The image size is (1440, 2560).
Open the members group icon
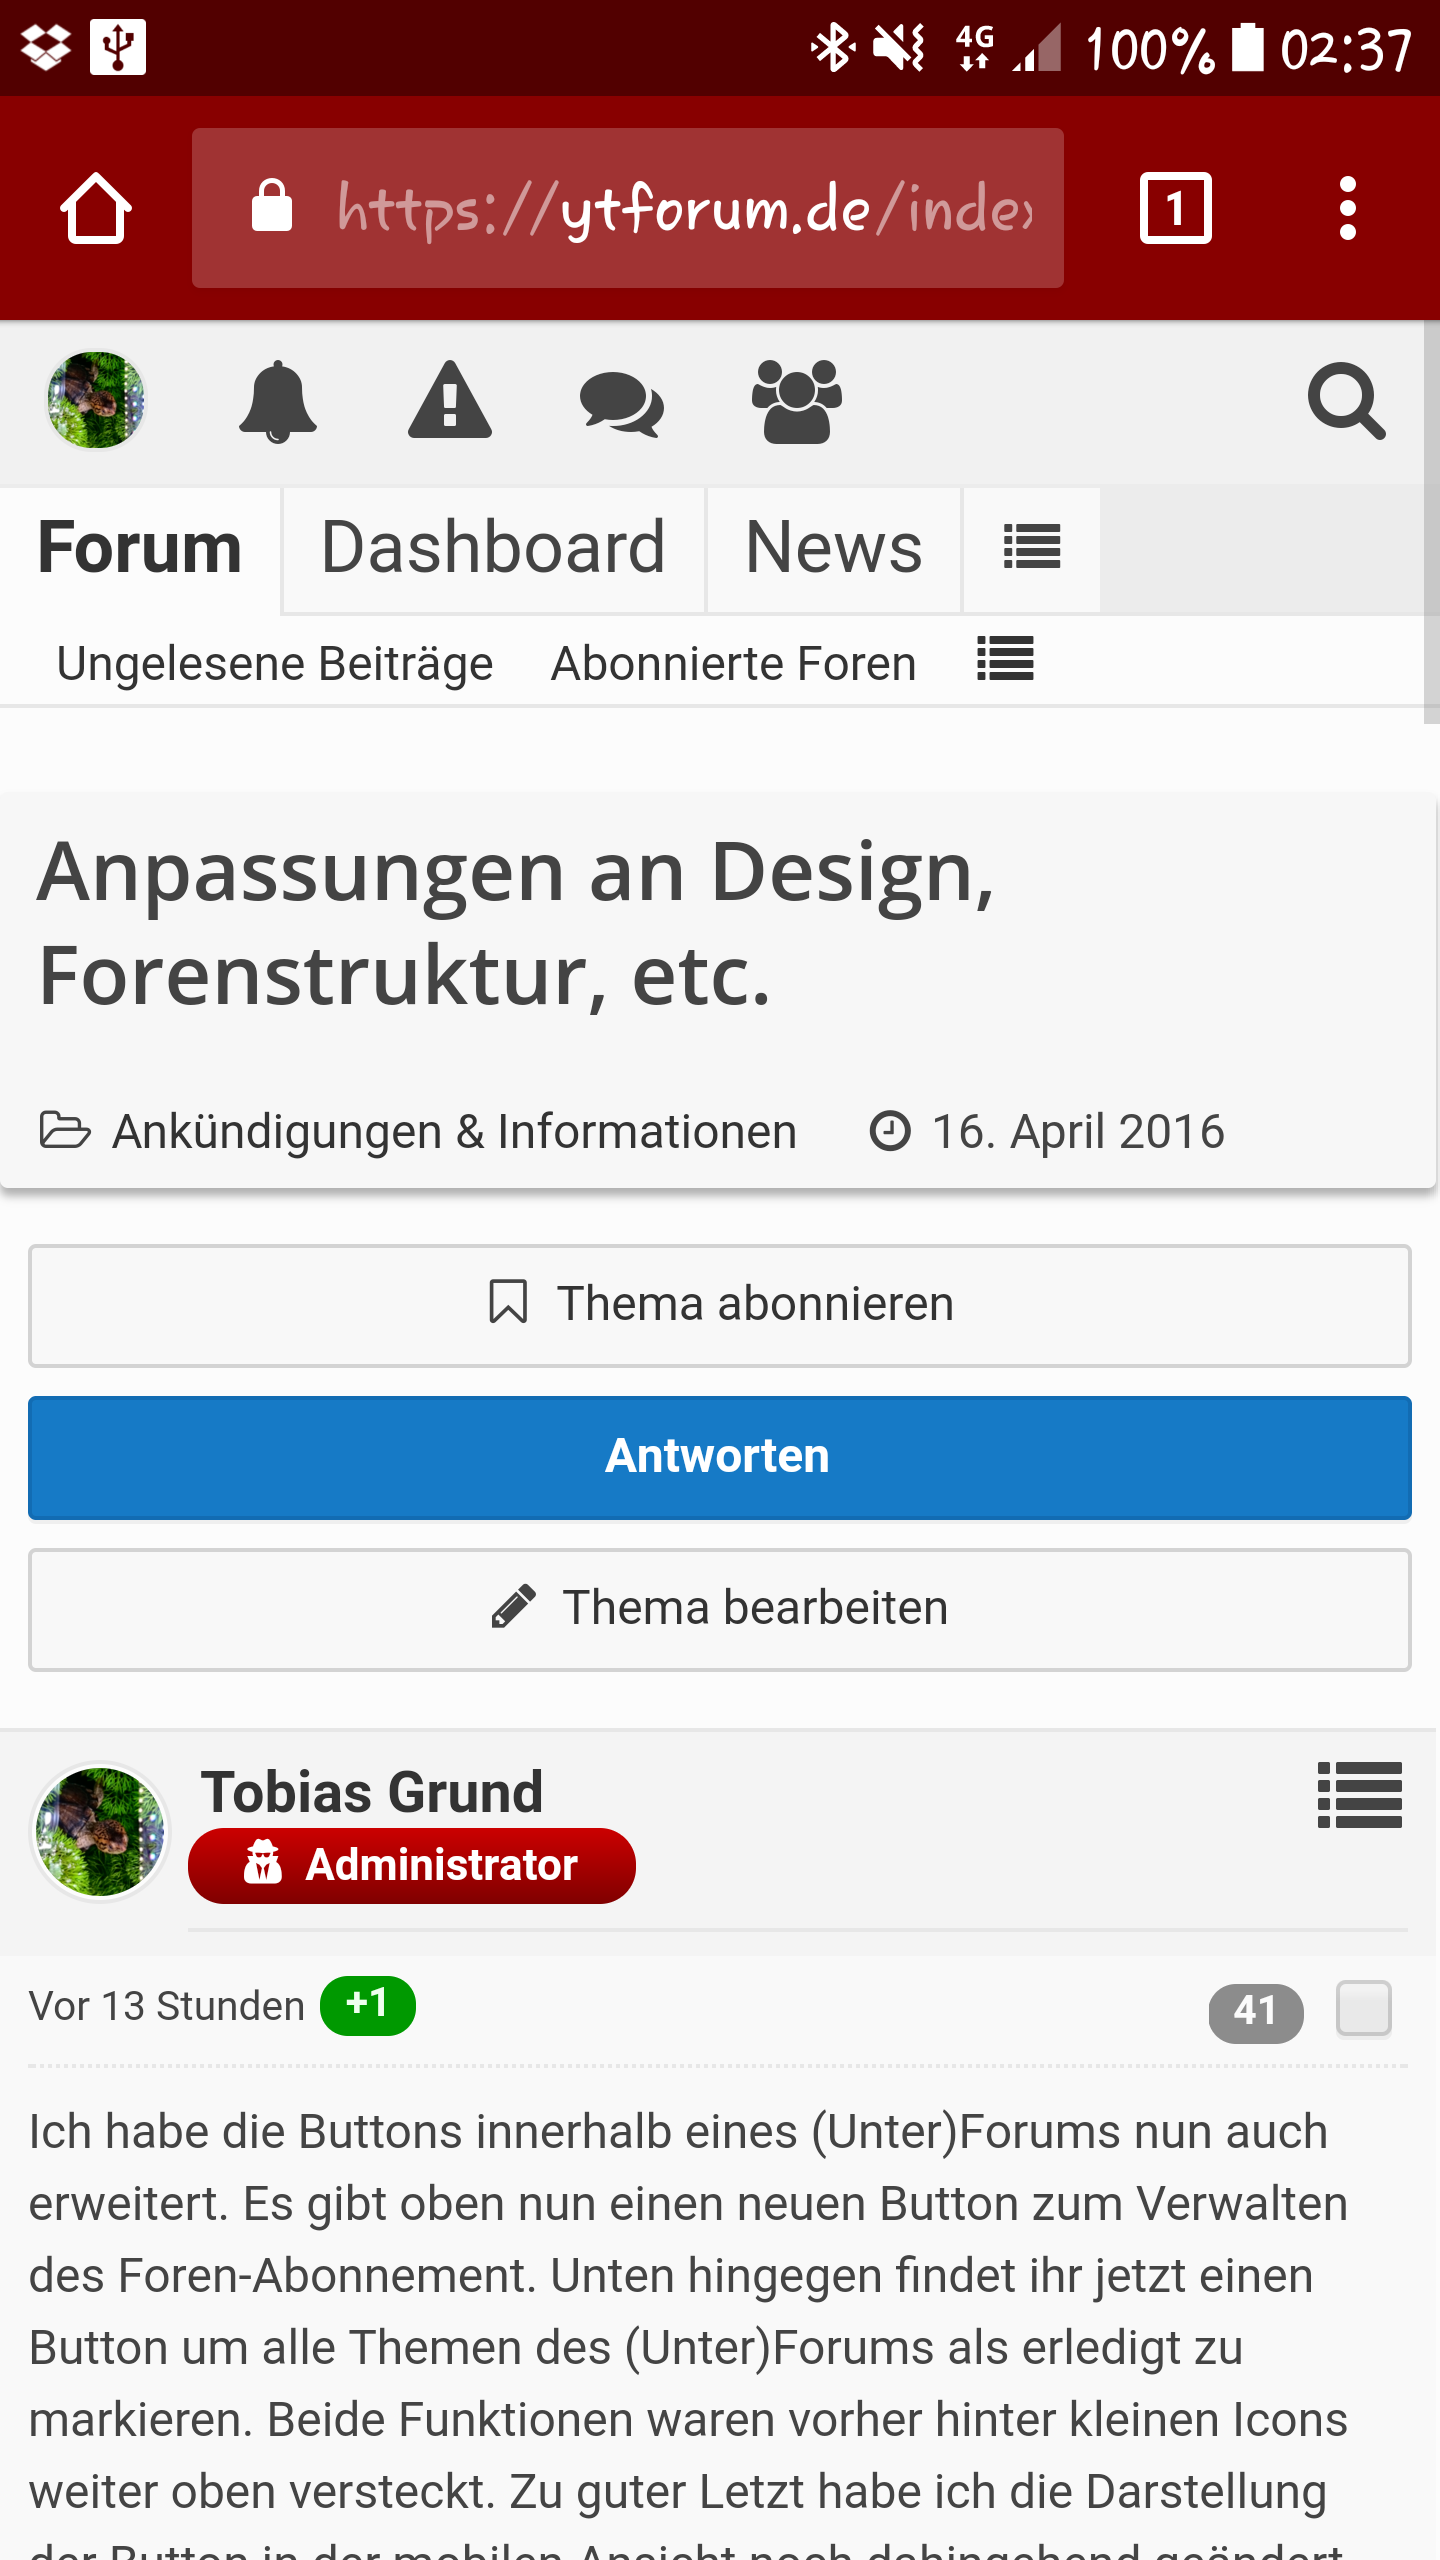pyautogui.click(x=796, y=401)
